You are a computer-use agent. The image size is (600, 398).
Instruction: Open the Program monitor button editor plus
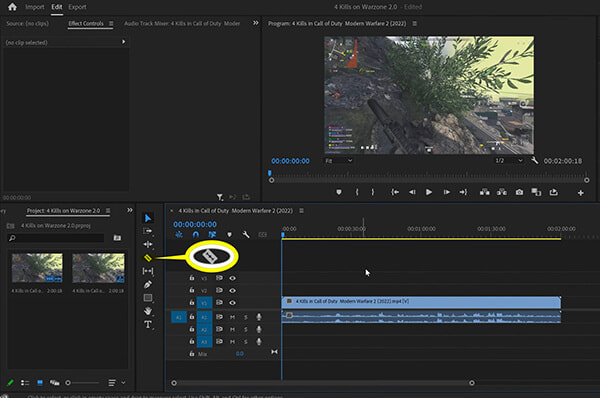coord(580,193)
